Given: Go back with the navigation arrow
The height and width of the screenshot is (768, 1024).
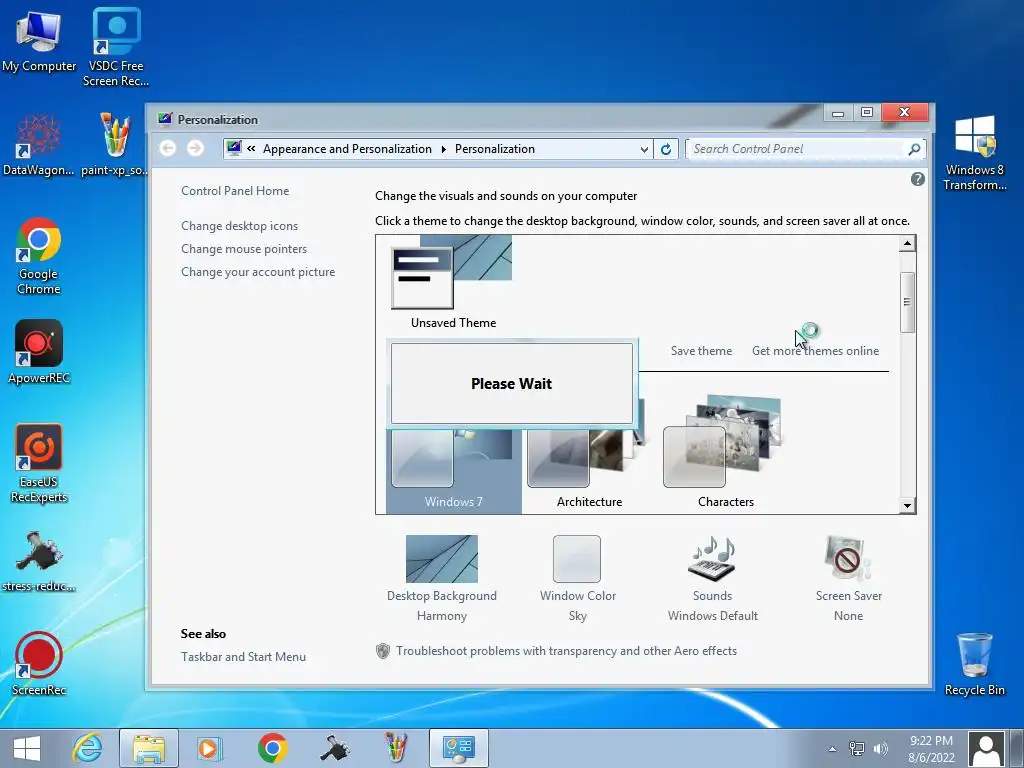Looking at the screenshot, I should pos(168,148).
